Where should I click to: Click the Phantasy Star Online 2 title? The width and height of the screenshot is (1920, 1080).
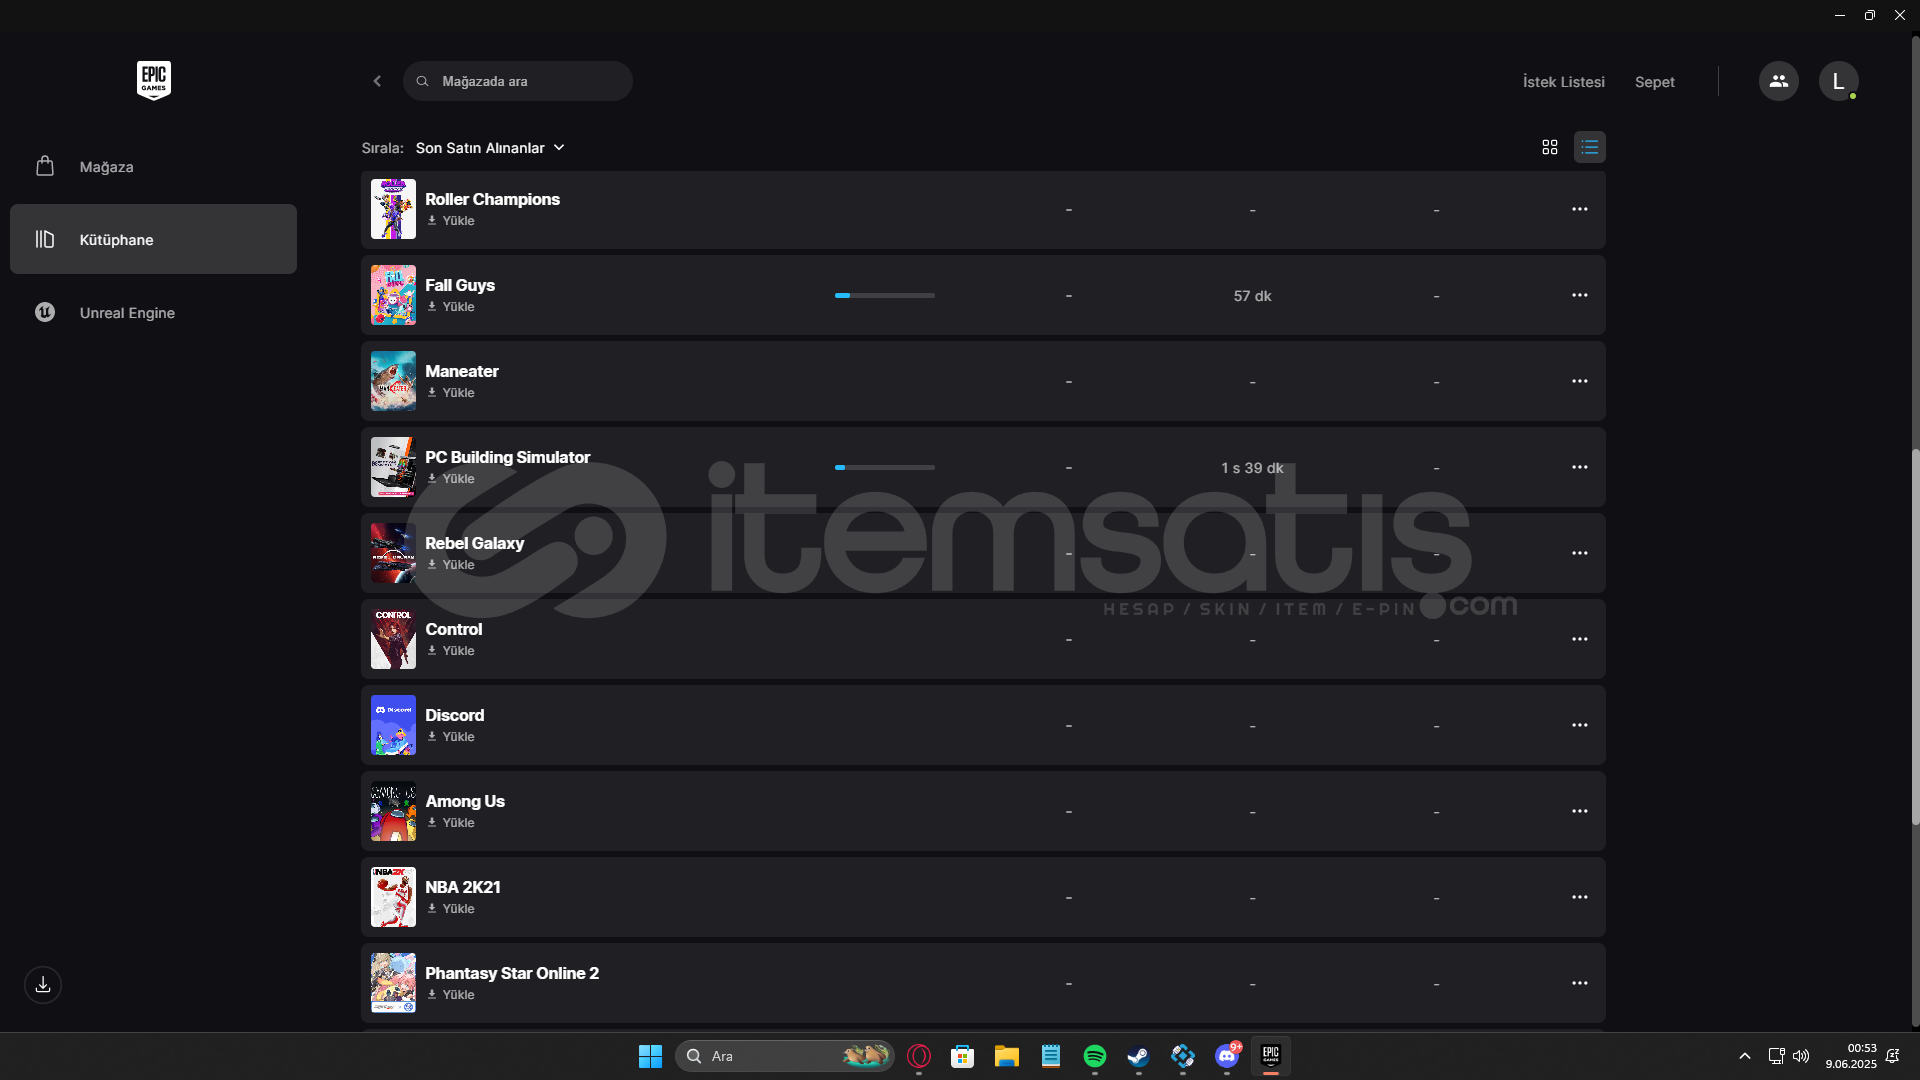click(512, 973)
